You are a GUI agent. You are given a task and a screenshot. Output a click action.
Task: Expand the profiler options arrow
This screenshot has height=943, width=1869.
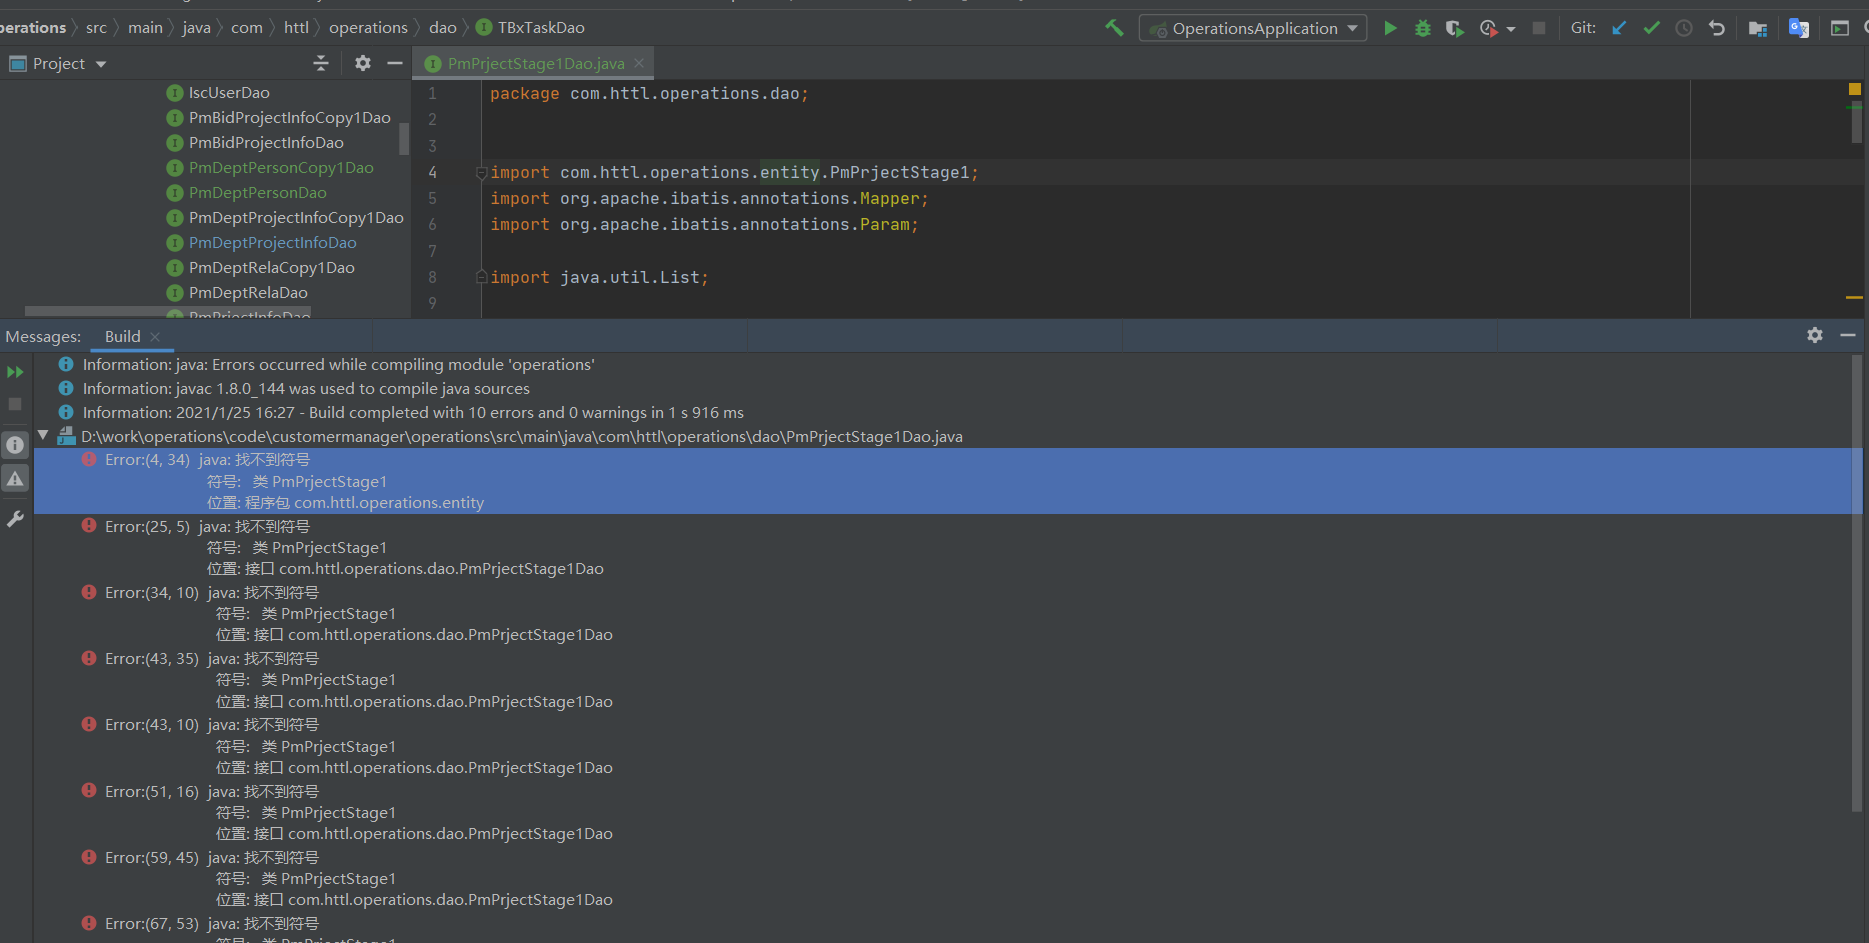pos(1511,29)
